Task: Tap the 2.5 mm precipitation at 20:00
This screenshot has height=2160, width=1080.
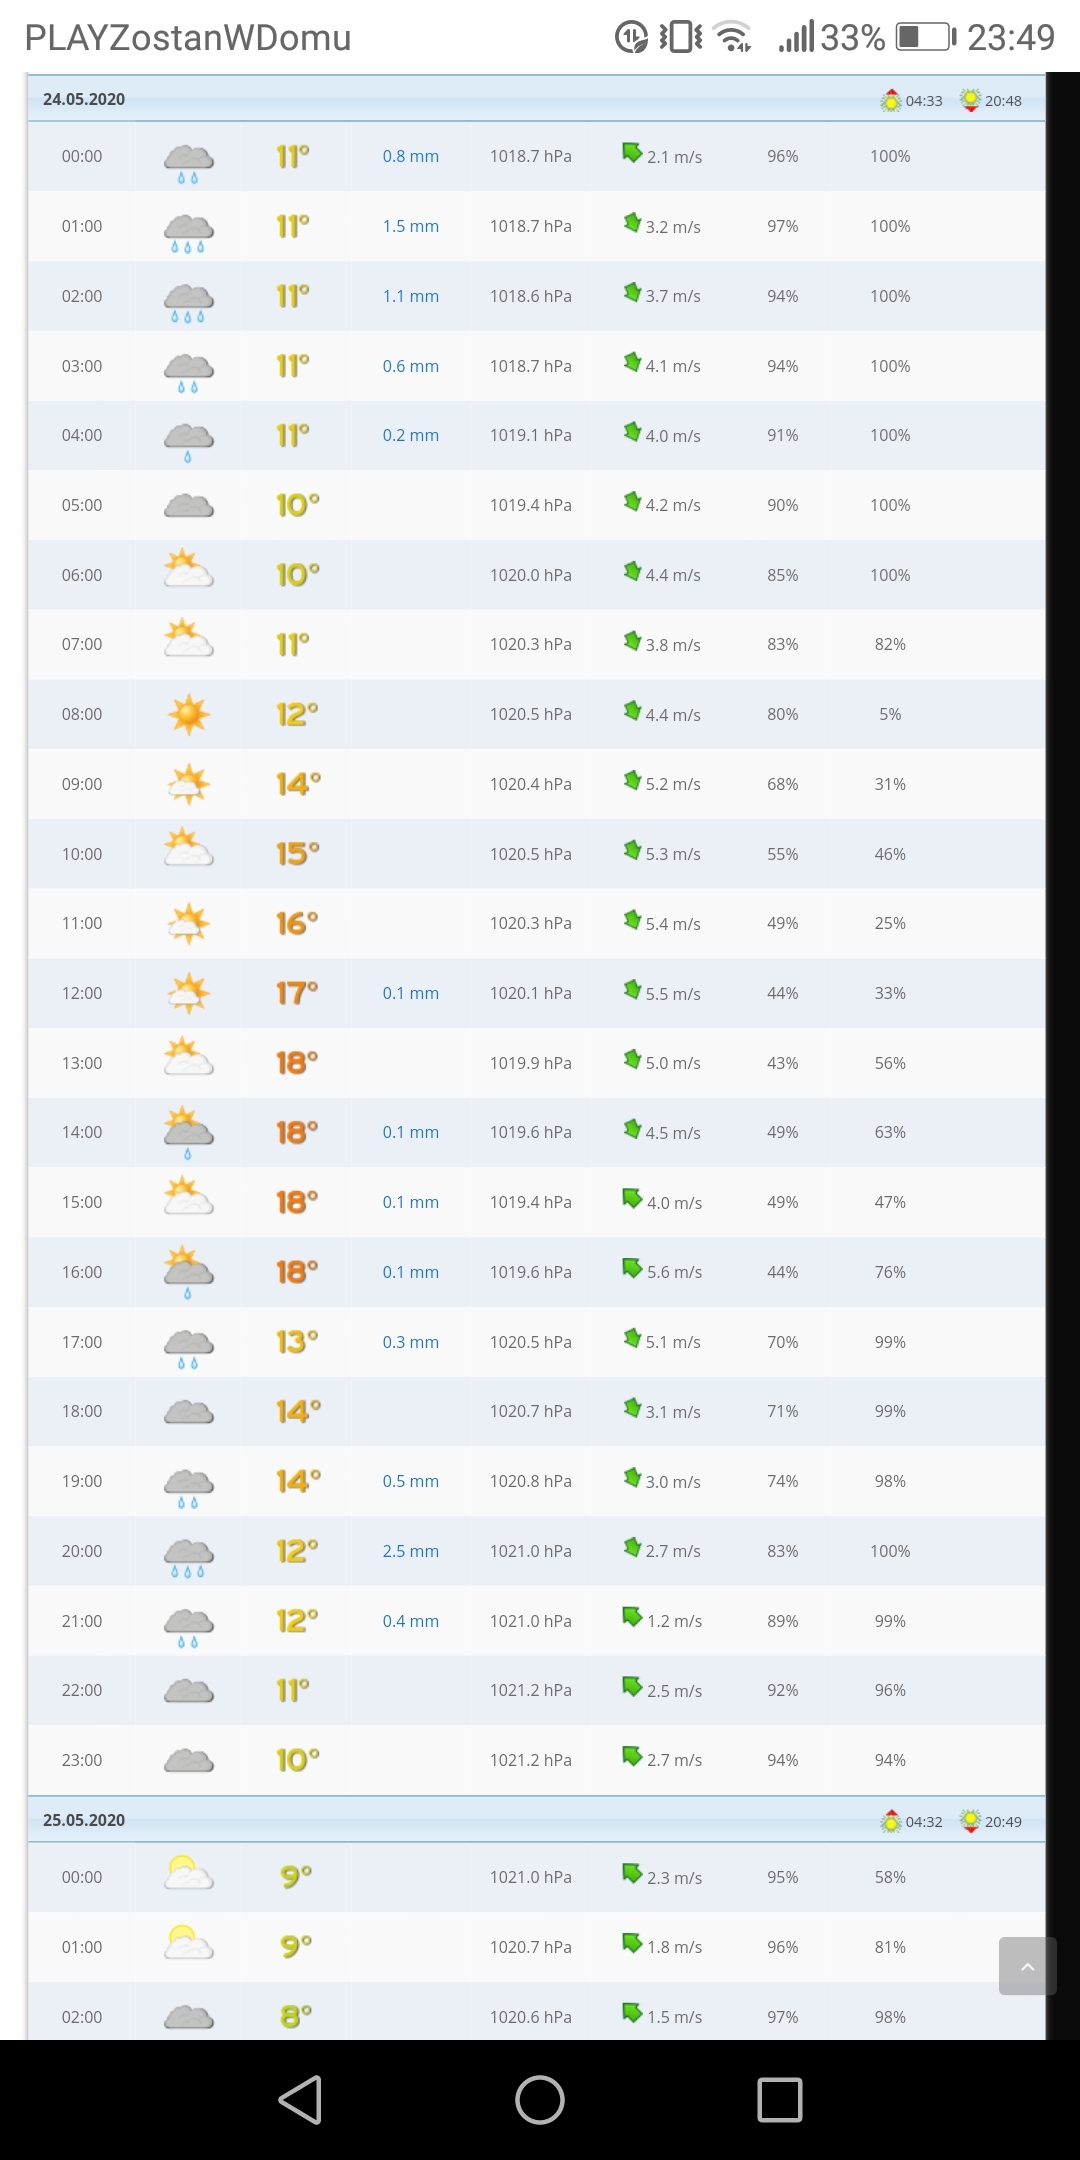Action: tap(410, 1551)
